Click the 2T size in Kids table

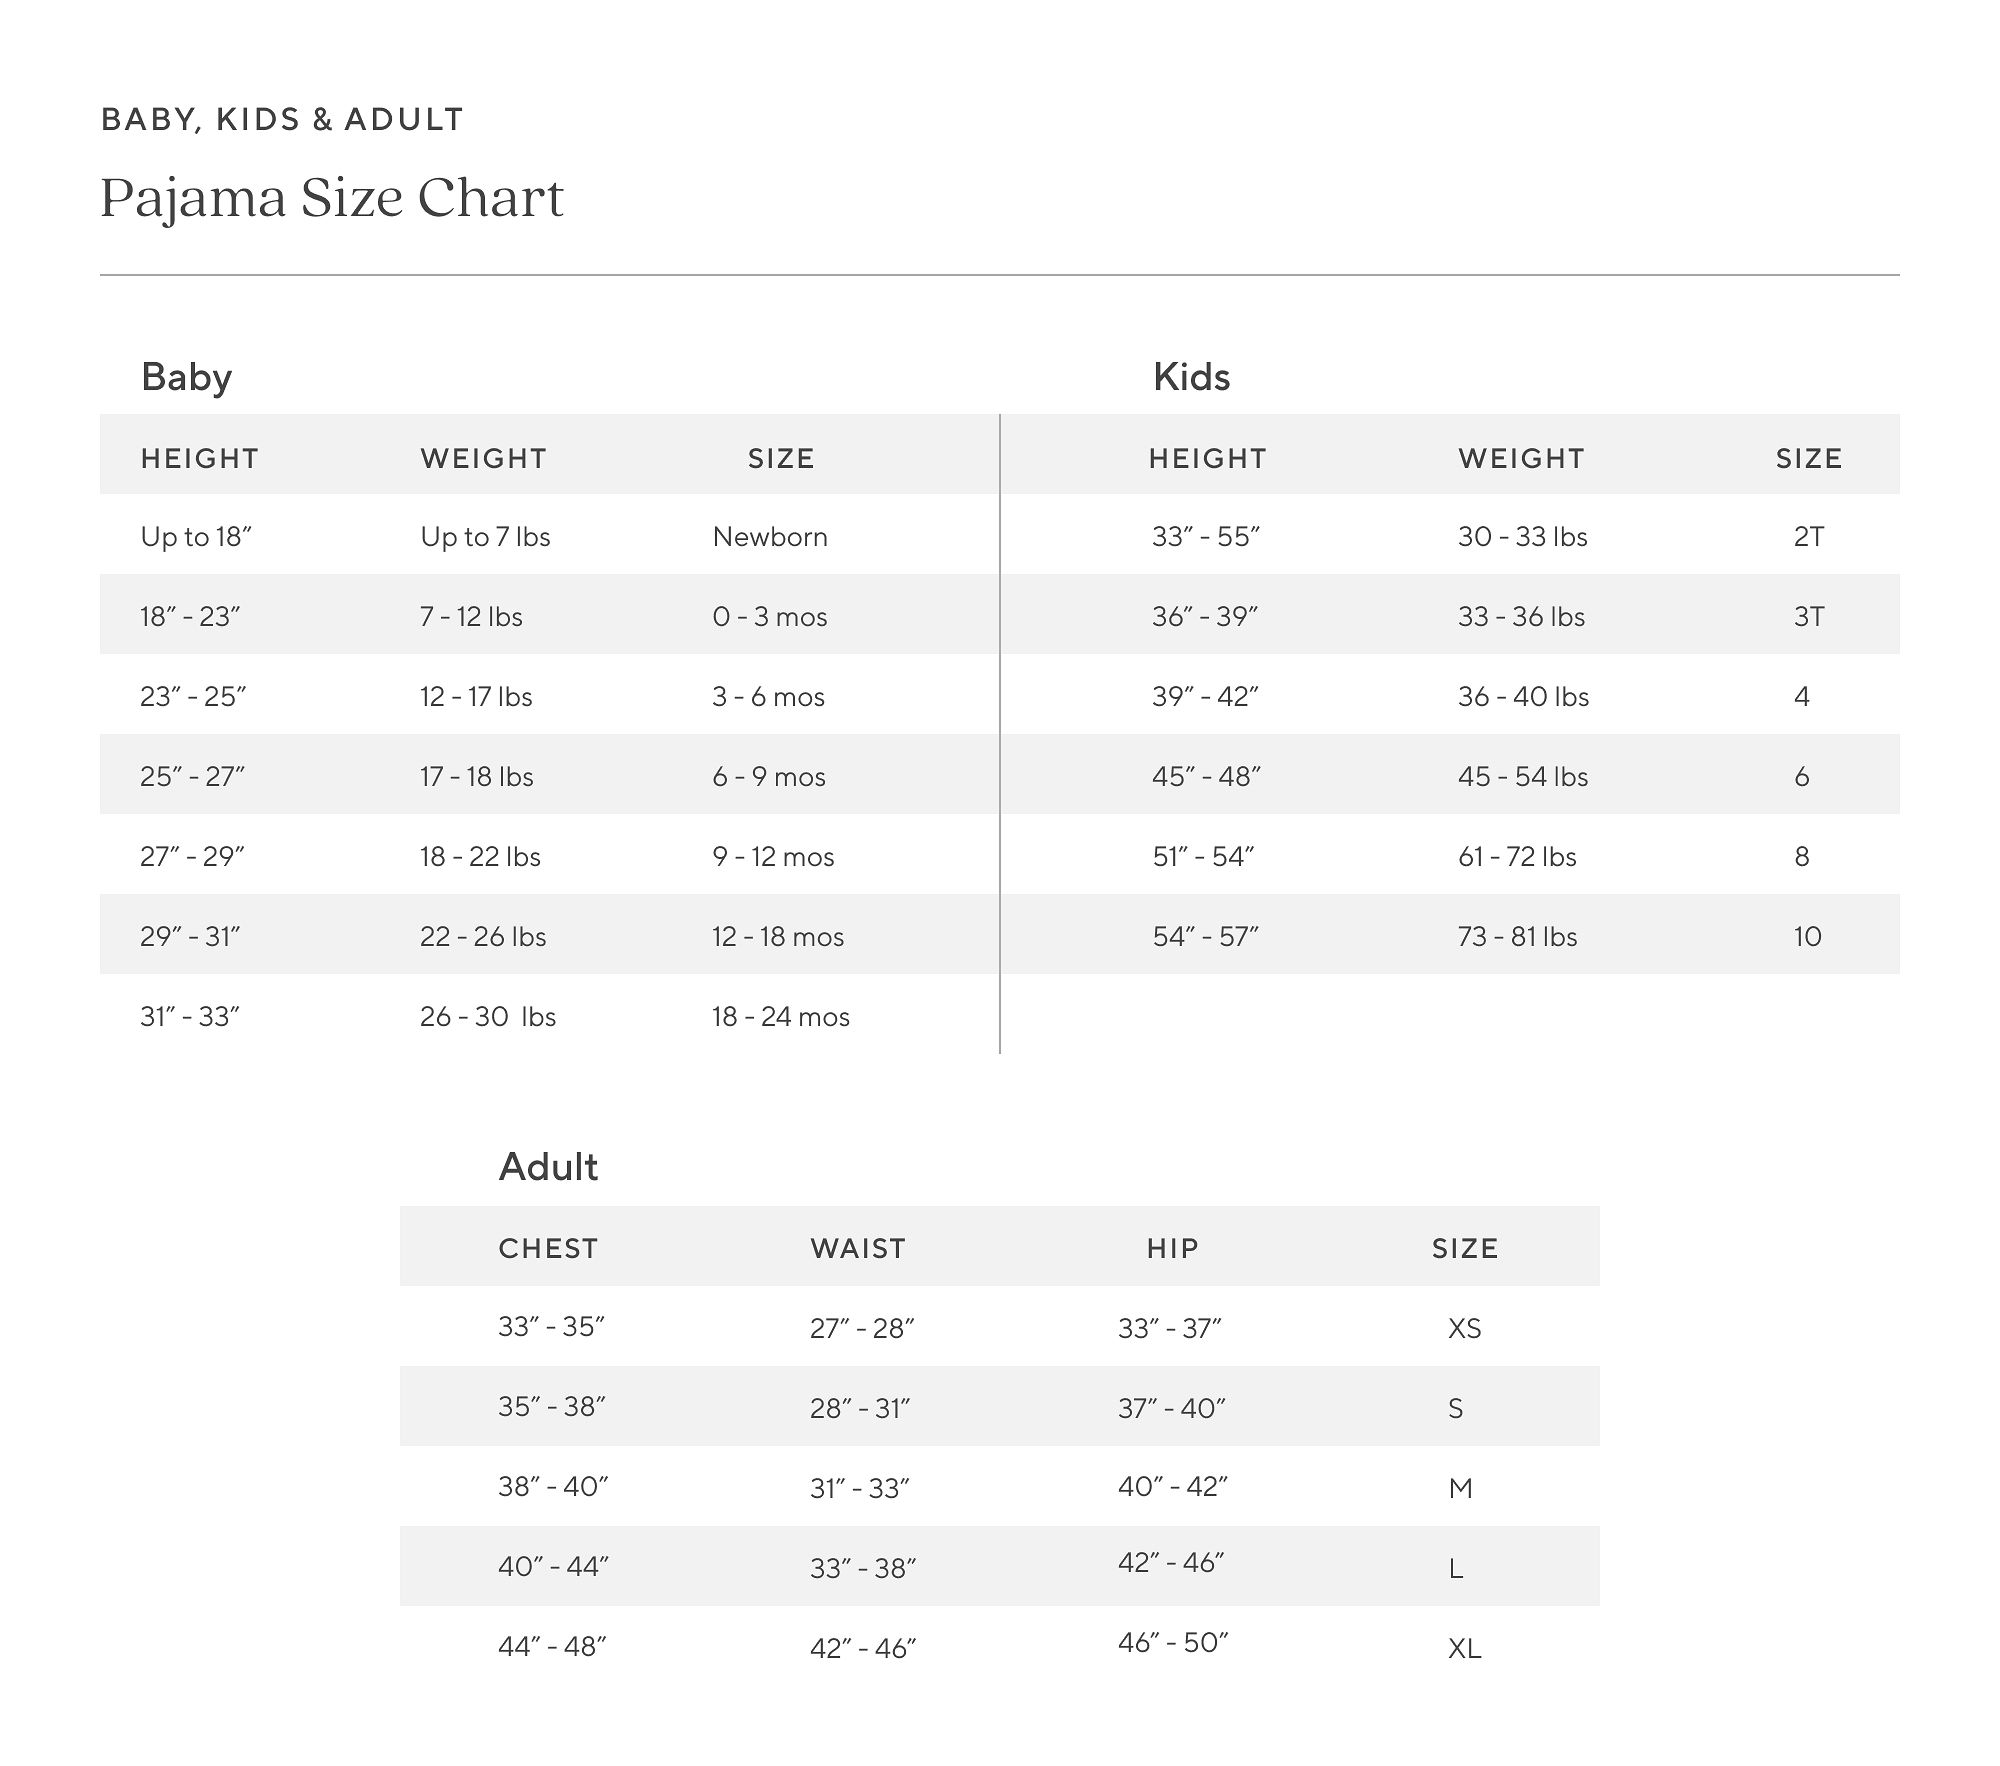pos(1809,537)
